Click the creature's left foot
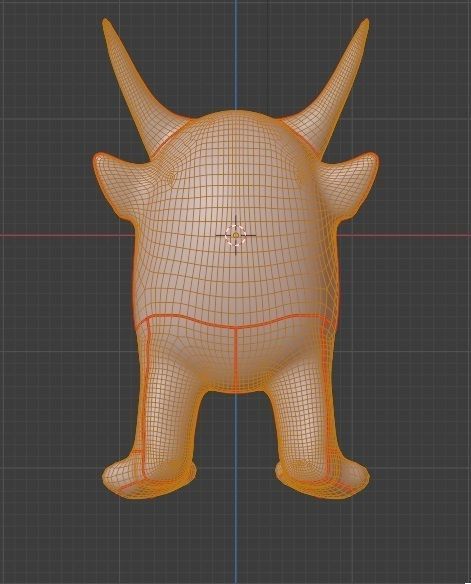This screenshot has width=471, height=584. [x=148, y=479]
